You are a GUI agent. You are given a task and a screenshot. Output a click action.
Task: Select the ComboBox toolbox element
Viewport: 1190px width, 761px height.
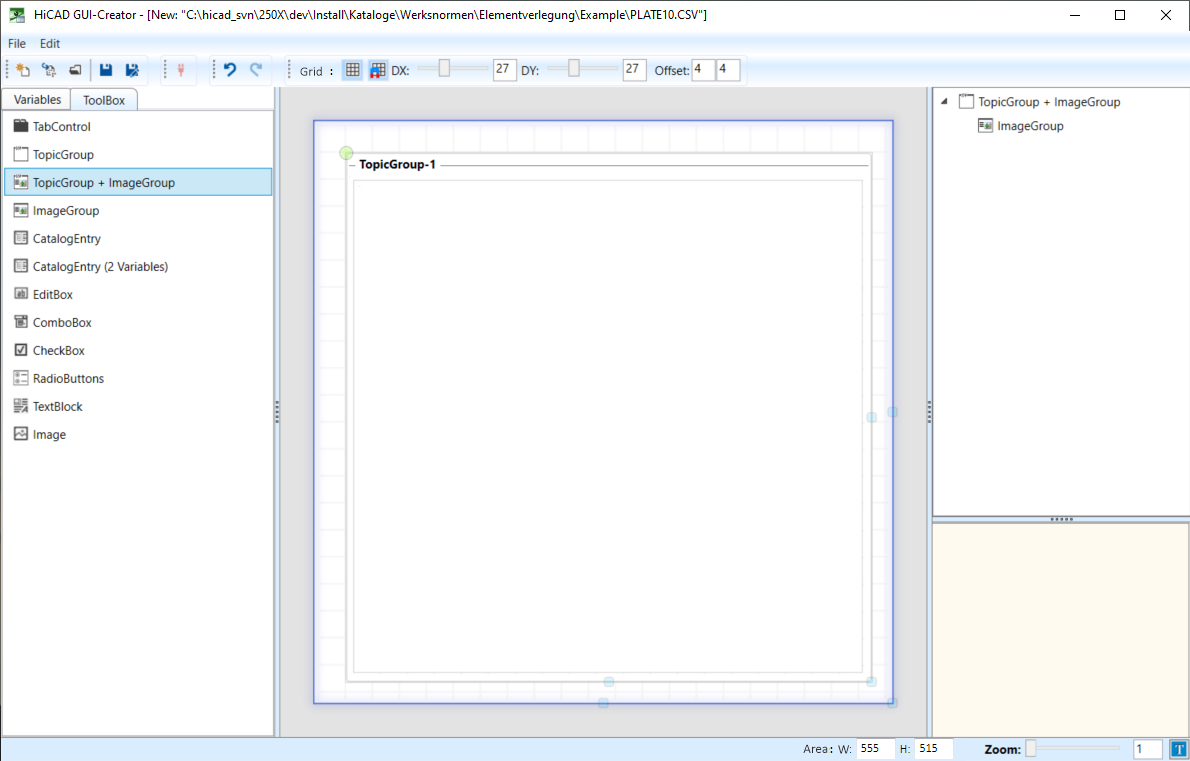[x=61, y=323]
